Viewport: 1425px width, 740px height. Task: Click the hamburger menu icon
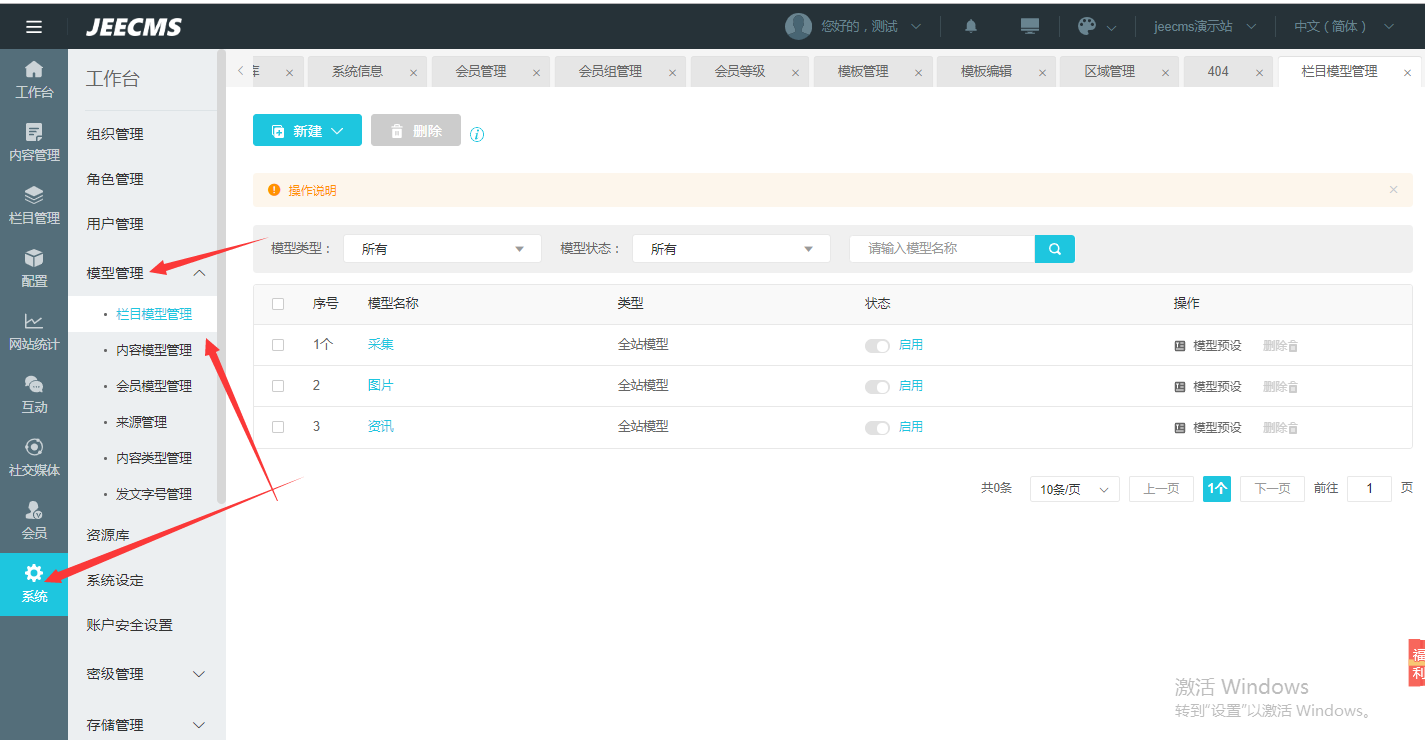[x=33, y=27]
